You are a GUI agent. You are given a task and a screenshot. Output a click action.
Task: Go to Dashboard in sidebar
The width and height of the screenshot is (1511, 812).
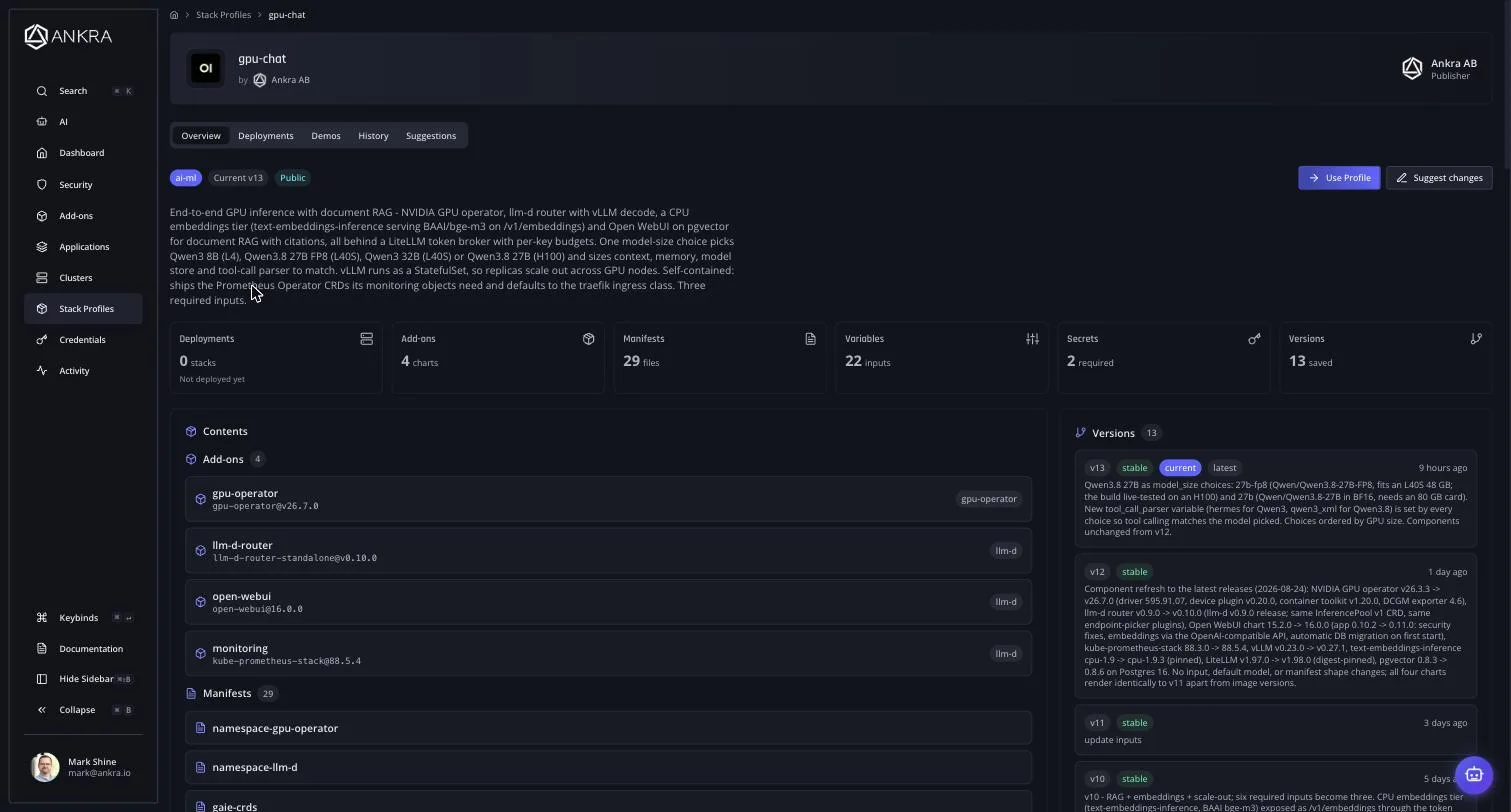(83, 153)
